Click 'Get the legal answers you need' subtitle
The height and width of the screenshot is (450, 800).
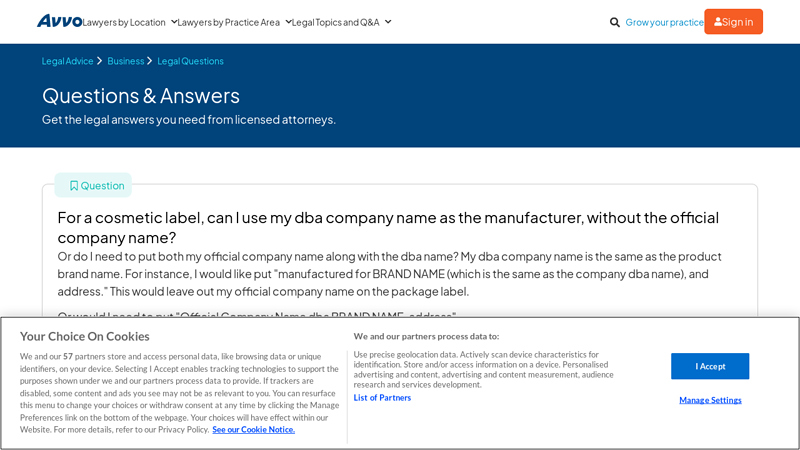coord(189,119)
